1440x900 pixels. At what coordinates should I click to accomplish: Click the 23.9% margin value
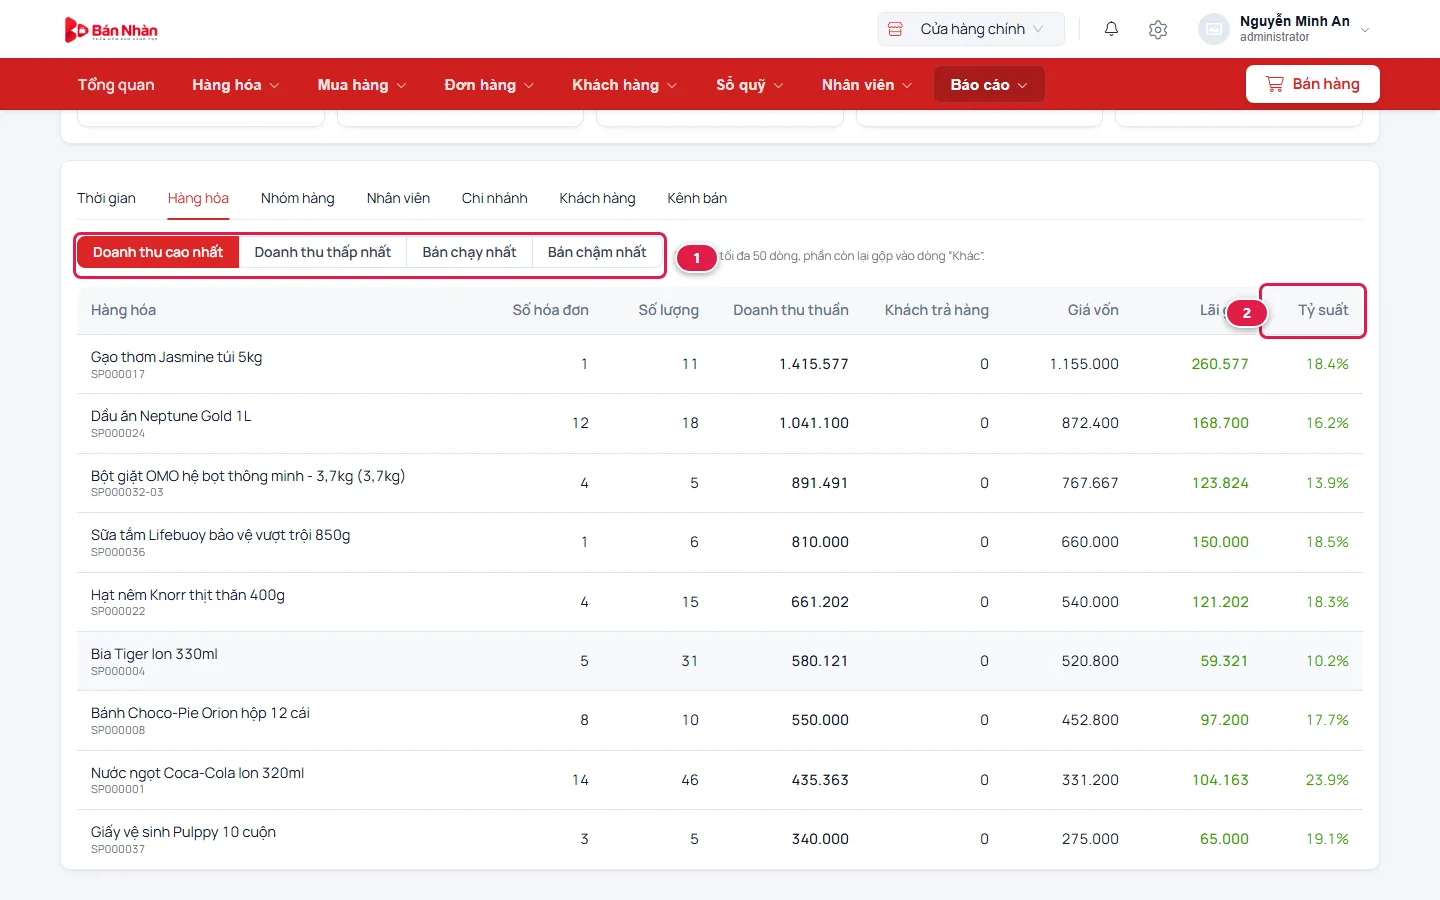(1327, 780)
